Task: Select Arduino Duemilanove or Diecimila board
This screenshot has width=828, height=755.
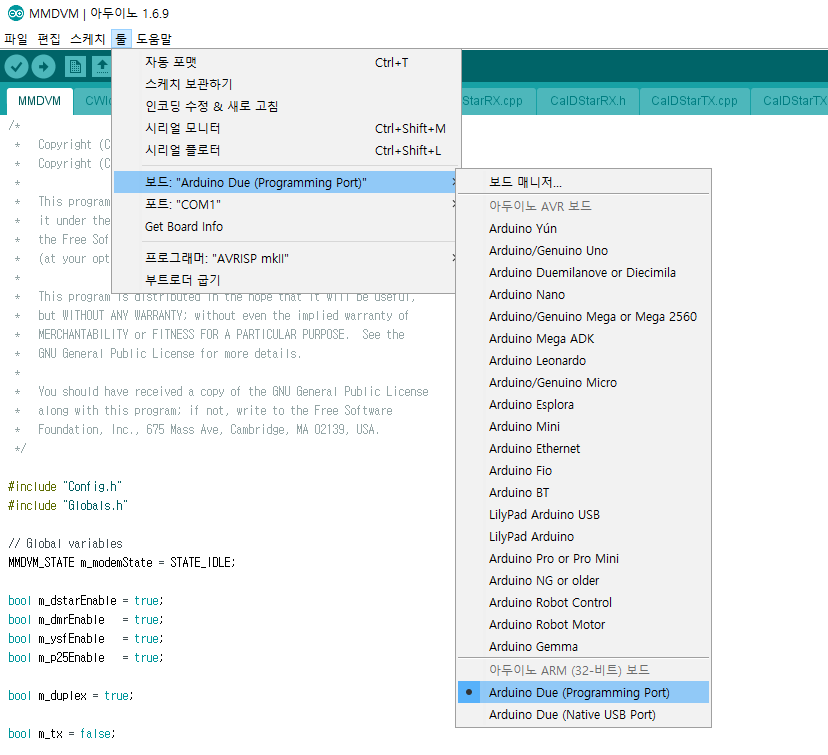Action: click(x=583, y=272)
